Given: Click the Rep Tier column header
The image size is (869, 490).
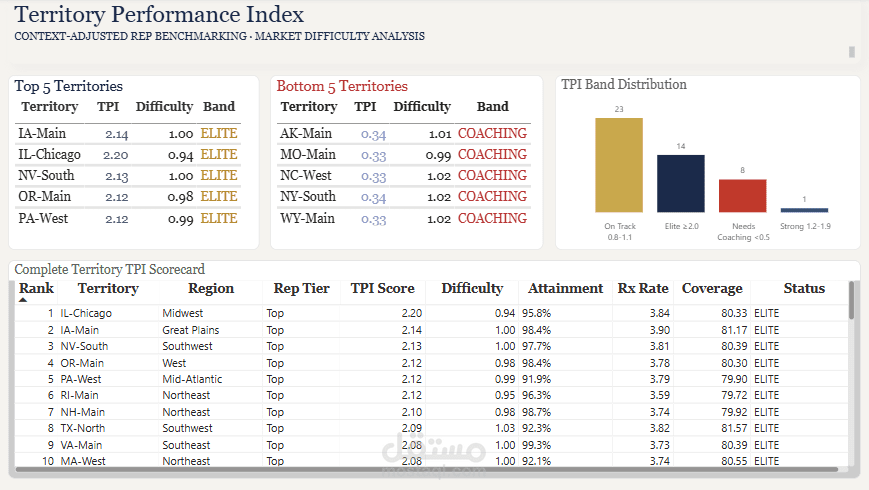Looking at the screenshot, I should point(301,288).
